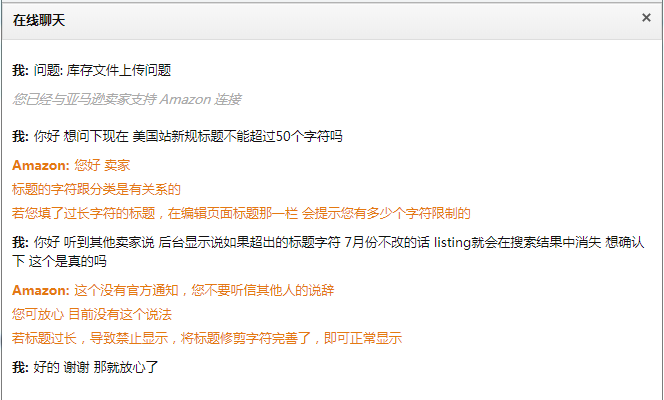Click the reply 您可放心 目前没有这个说法
The height and width of the screenshot is (400, 664).
click(x=91, y=314)
